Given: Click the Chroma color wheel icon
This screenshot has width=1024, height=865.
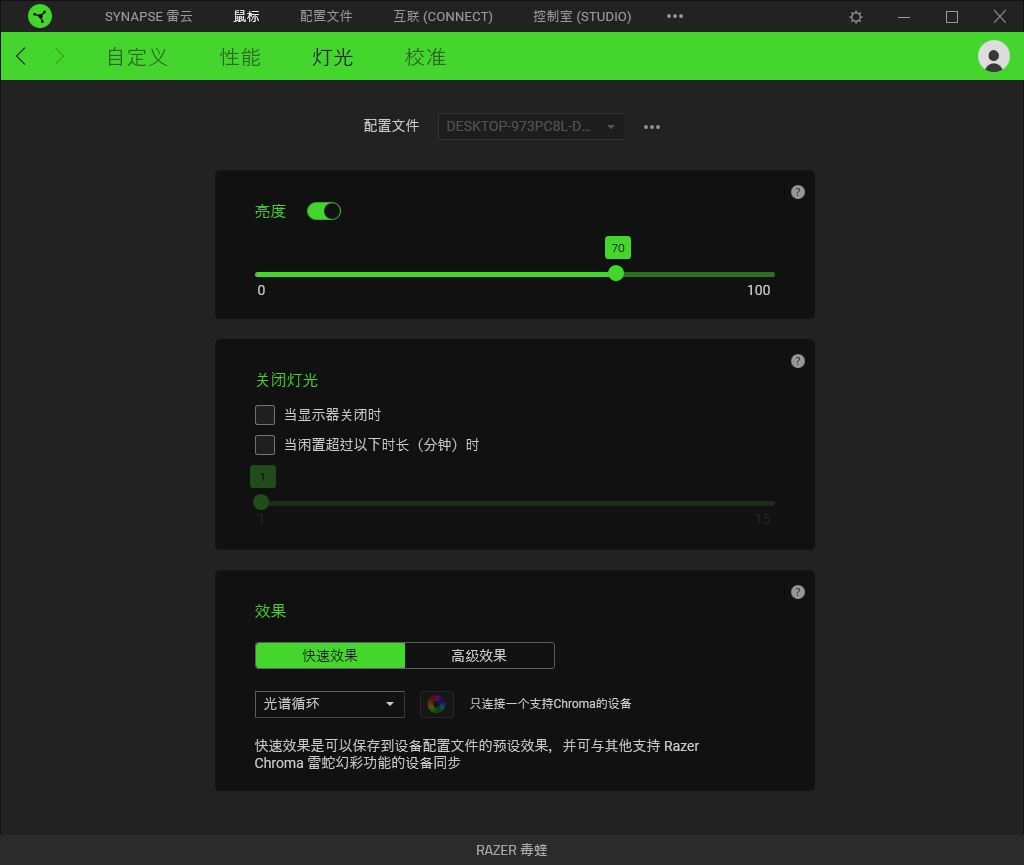Looking at the screenshot, I should (437, 704).
